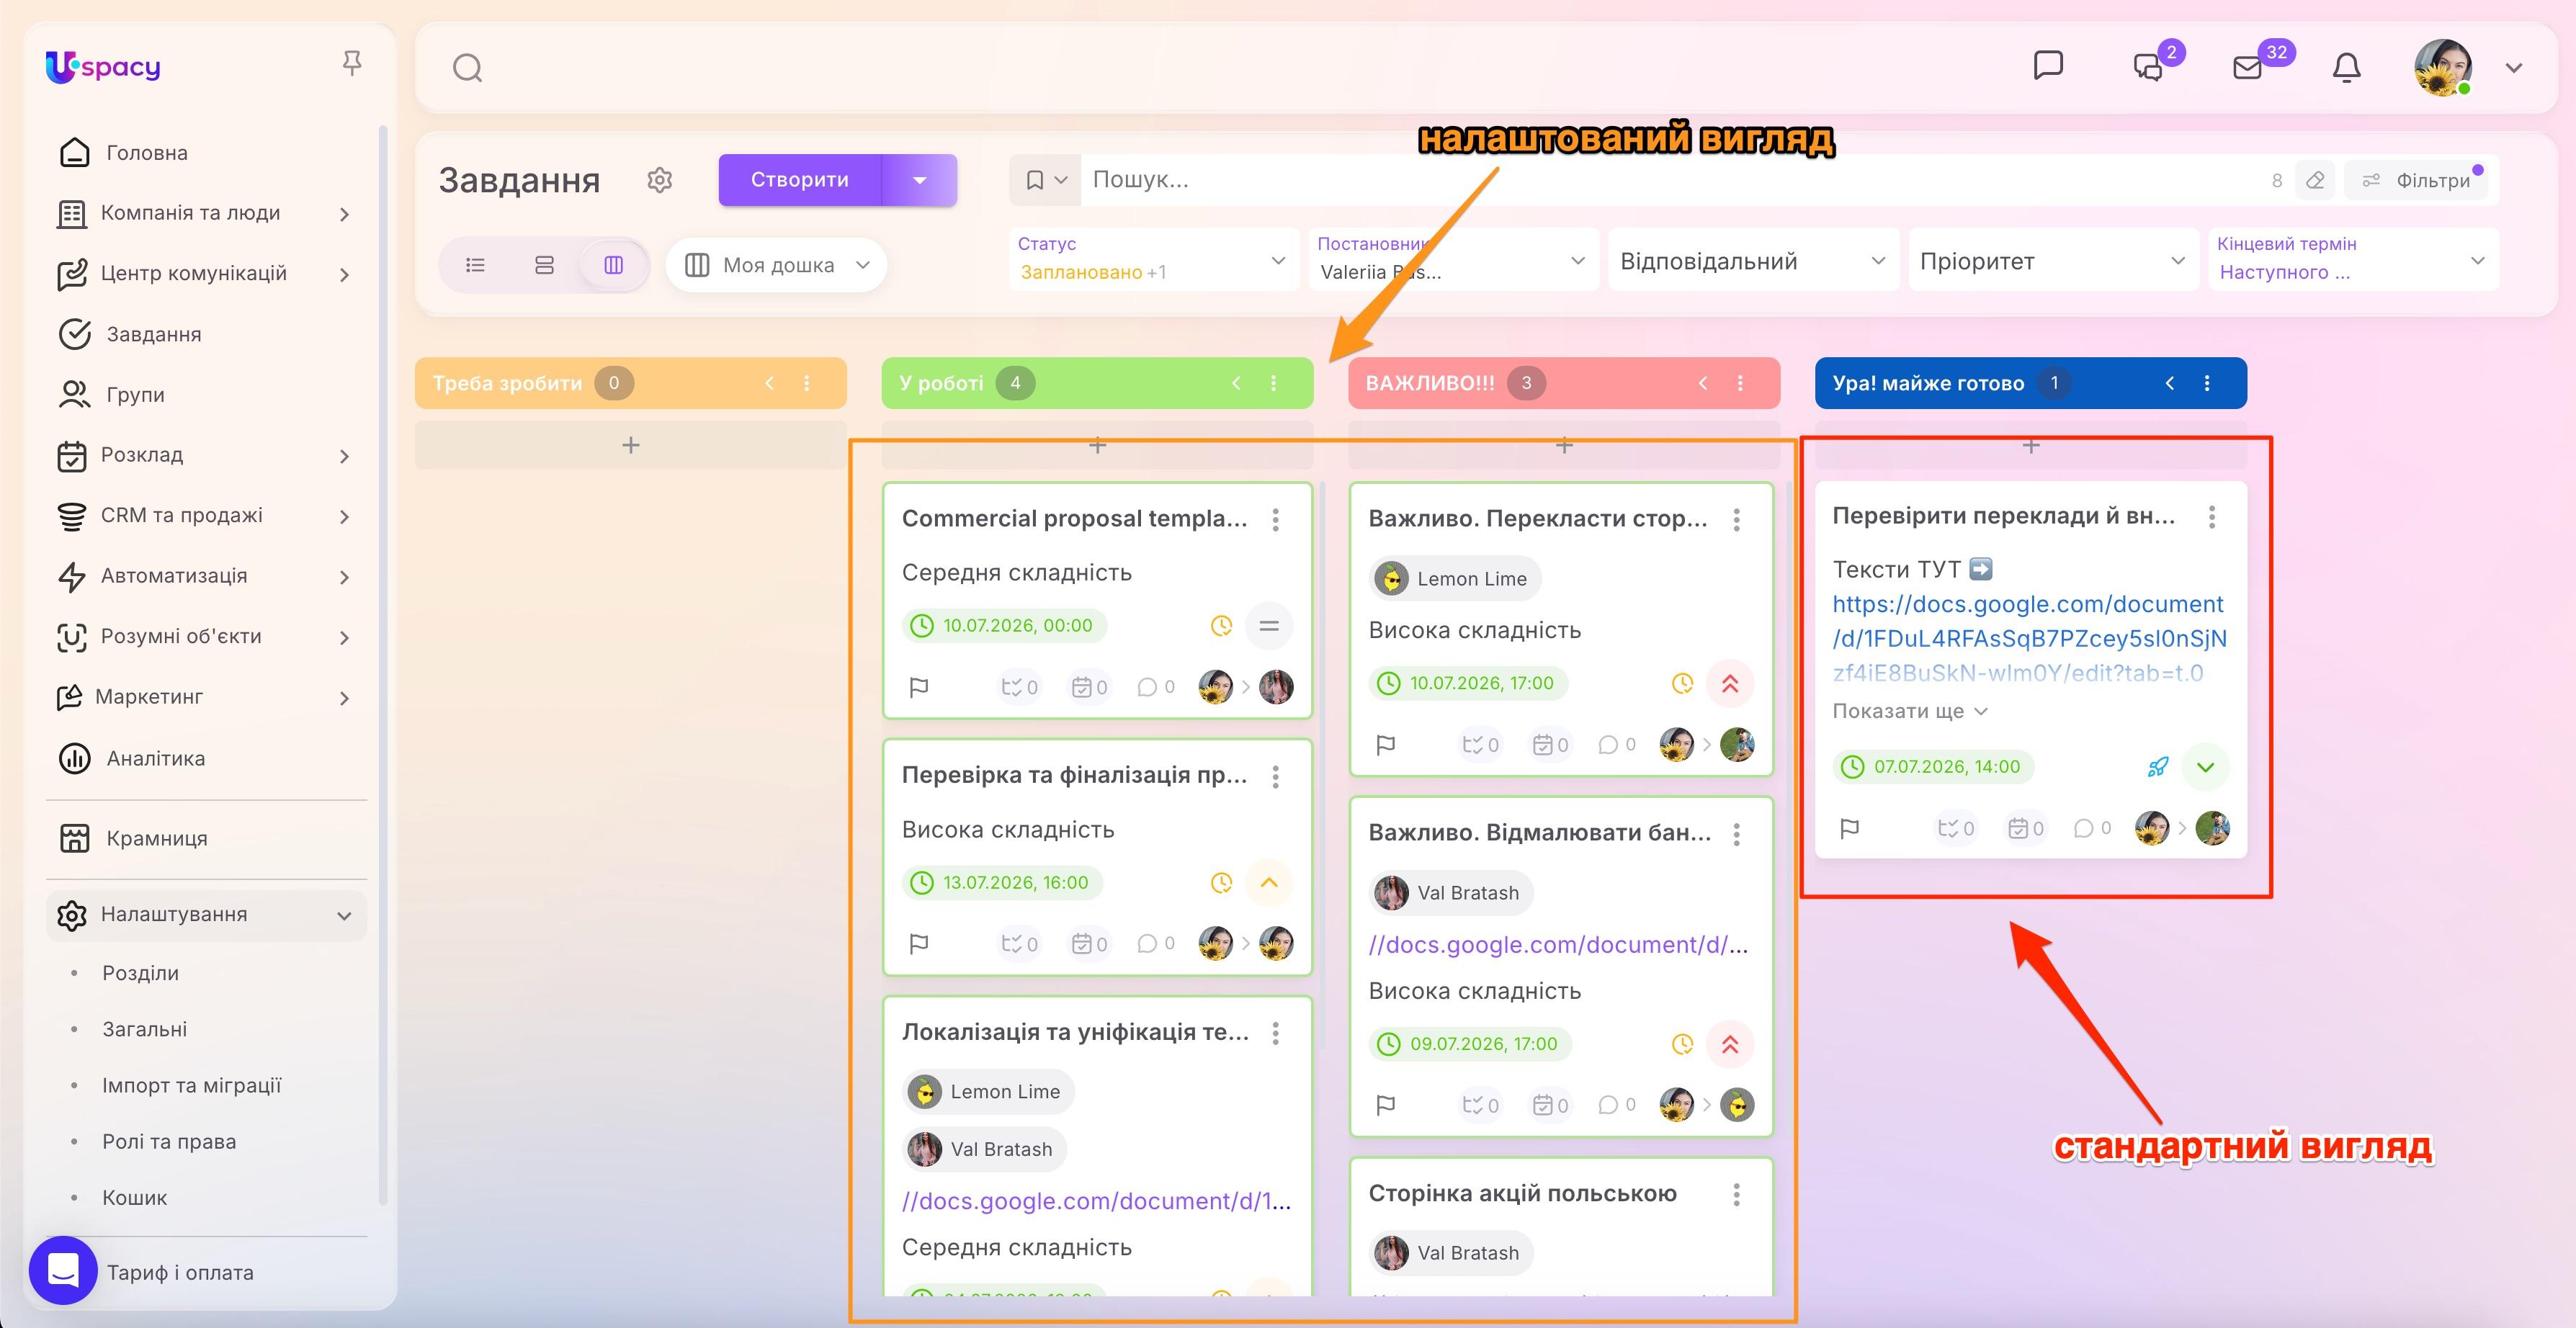
Task: Click medium priority icon on Commercial proposal card
Action: [x=1269, y=626]
